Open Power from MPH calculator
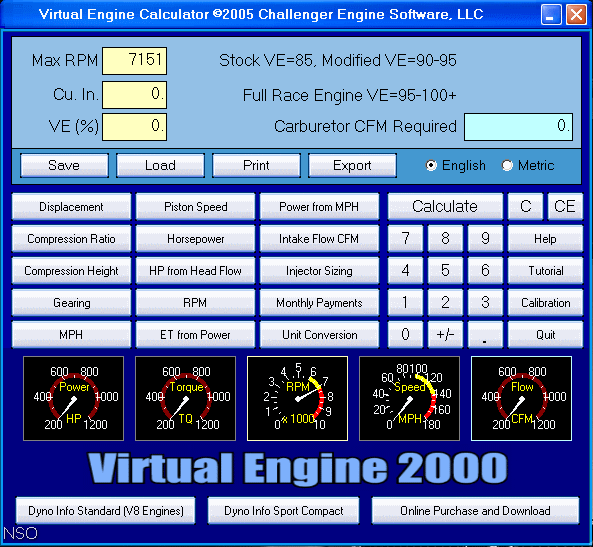 click(320, 207)
